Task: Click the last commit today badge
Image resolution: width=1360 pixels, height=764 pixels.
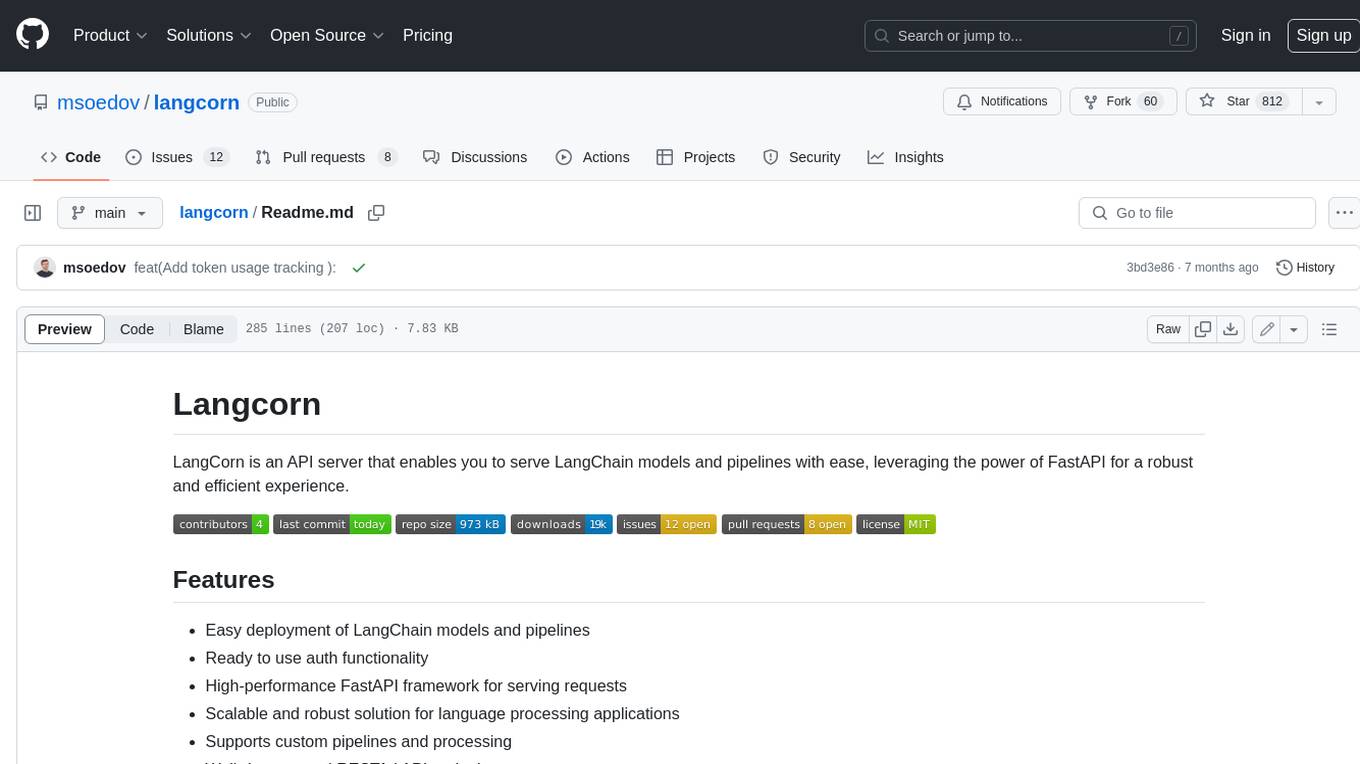Action: coord(332,524)
